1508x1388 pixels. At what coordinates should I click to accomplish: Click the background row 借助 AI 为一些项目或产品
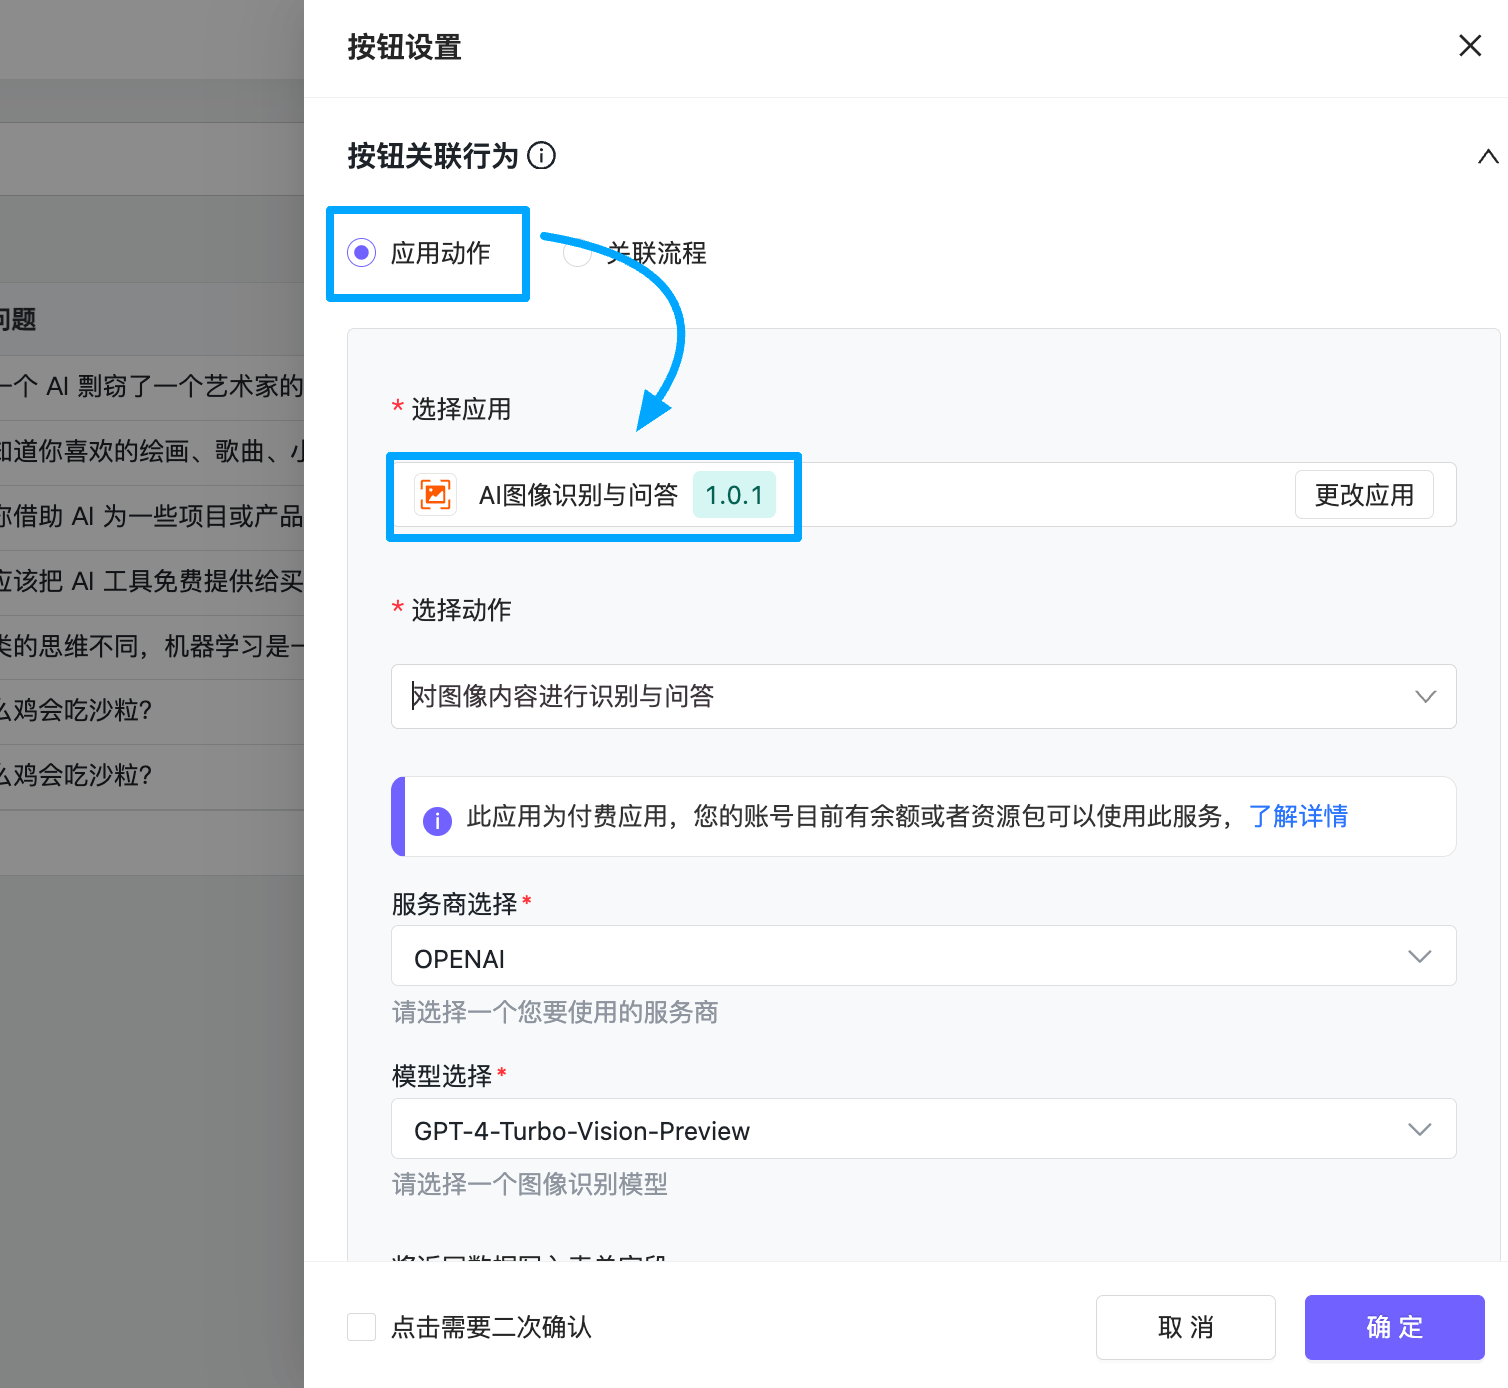tap(152, 517)
